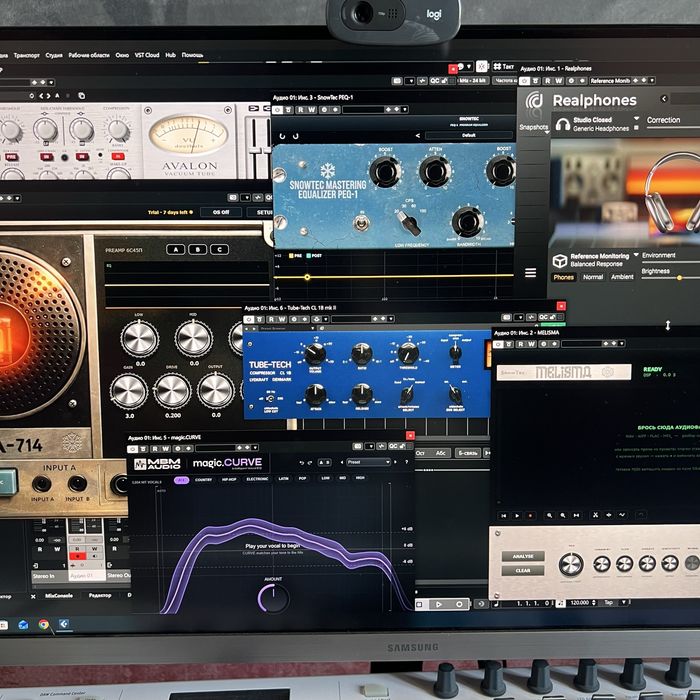Open the Preset dropdown in magic.CURVE
Screen dimensions: 700x700
(368, 462)
